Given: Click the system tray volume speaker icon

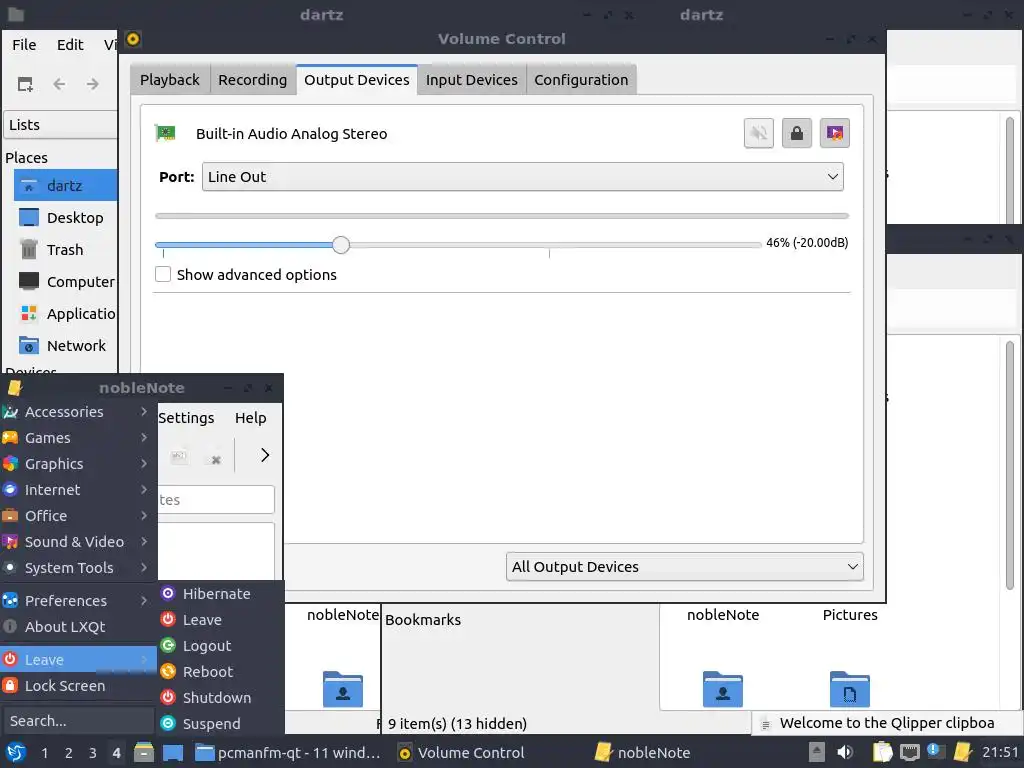Looking at the screenshot, I should coord(845,752).
